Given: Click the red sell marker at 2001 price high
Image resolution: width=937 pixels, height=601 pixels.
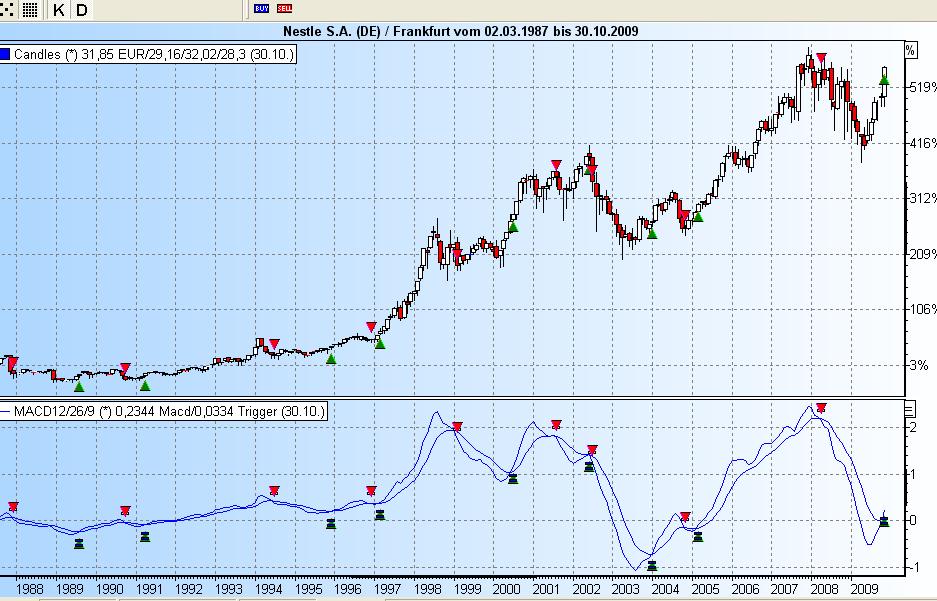Looking at the screenshot, I should pos(556,165).
